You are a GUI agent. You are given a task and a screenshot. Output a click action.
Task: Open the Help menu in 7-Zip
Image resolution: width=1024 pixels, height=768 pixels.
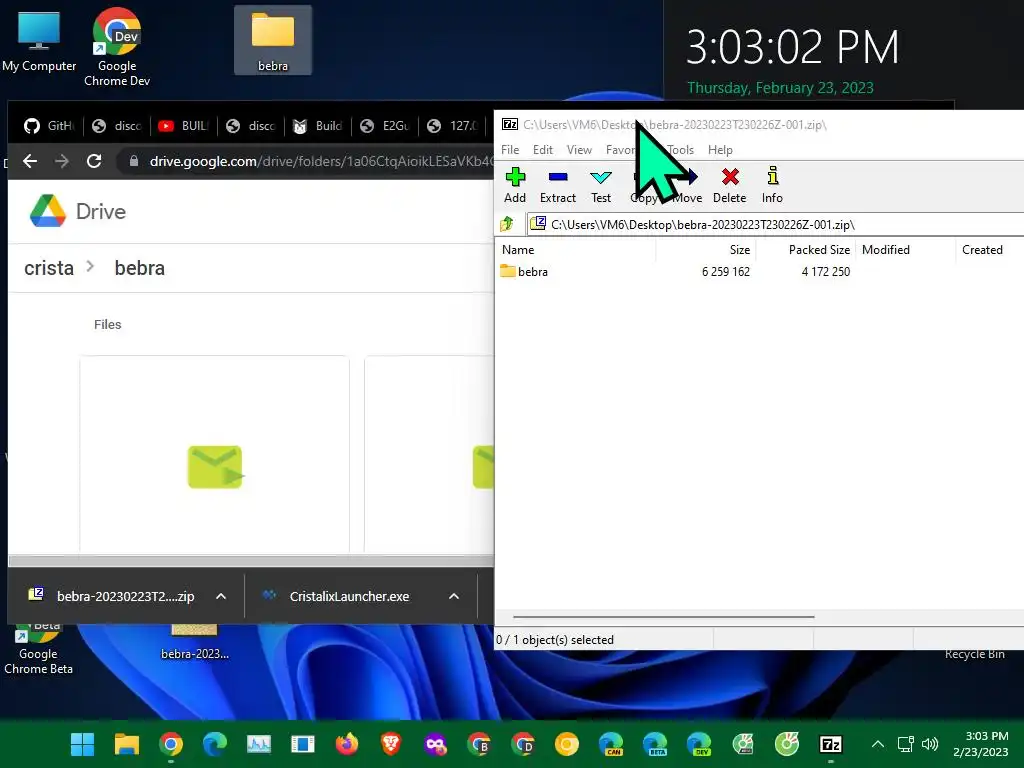[x=720, y=150]
